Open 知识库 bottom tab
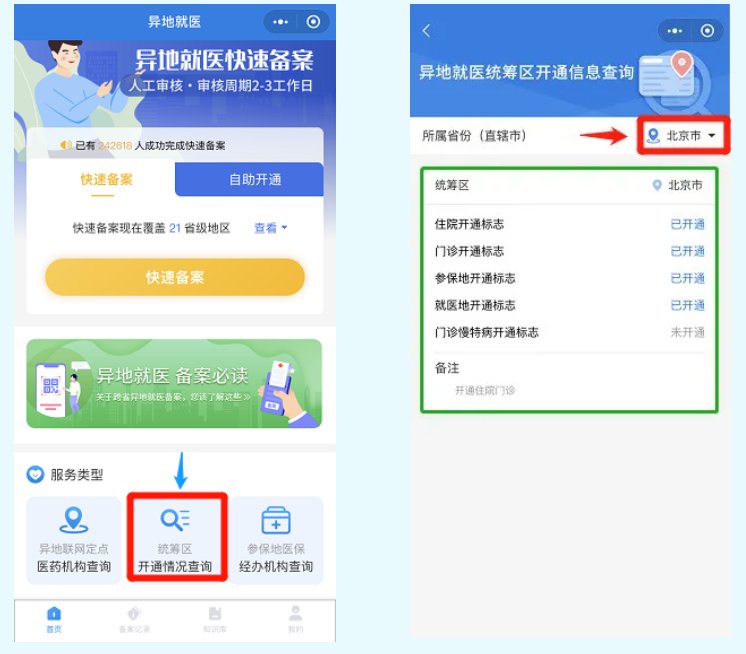This screenshot has width=746, height=654. (x=215, y=620)
